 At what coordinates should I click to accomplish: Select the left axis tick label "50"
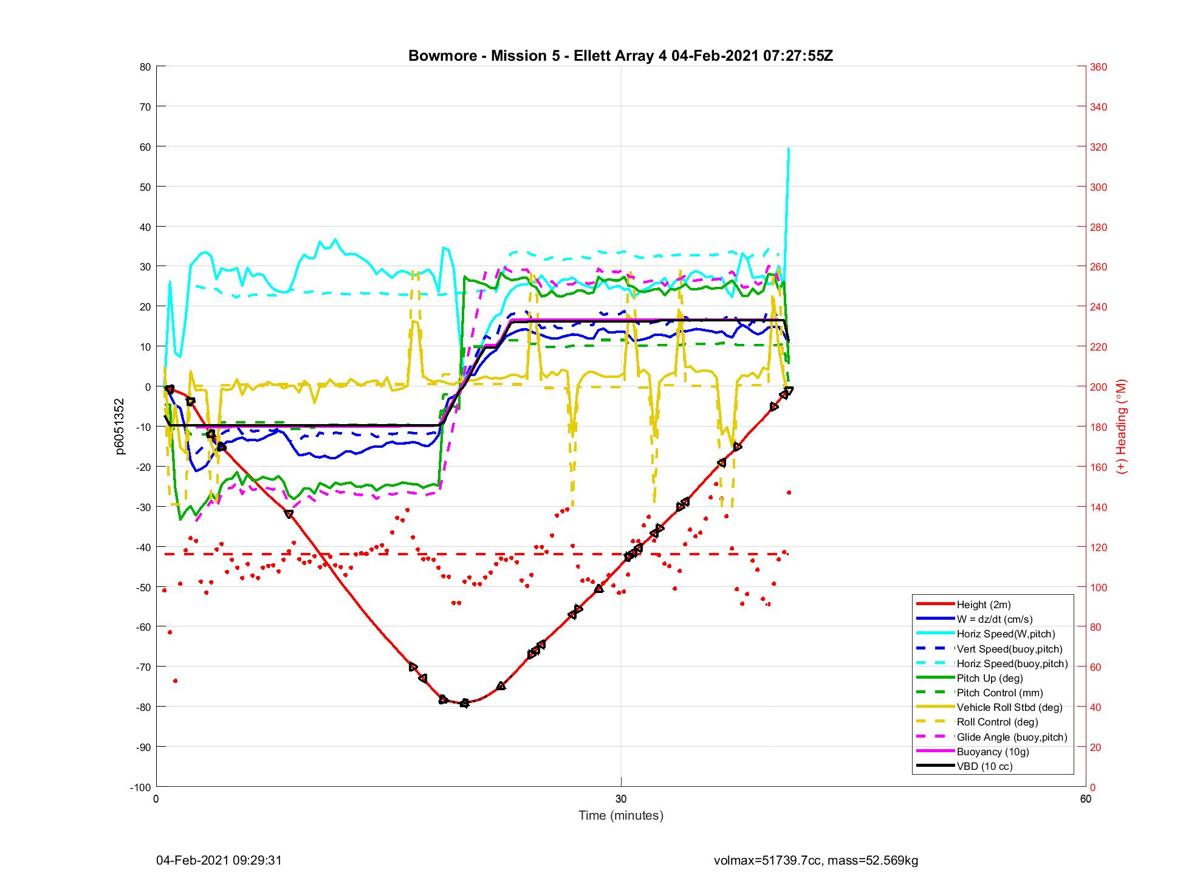(145, 187)
